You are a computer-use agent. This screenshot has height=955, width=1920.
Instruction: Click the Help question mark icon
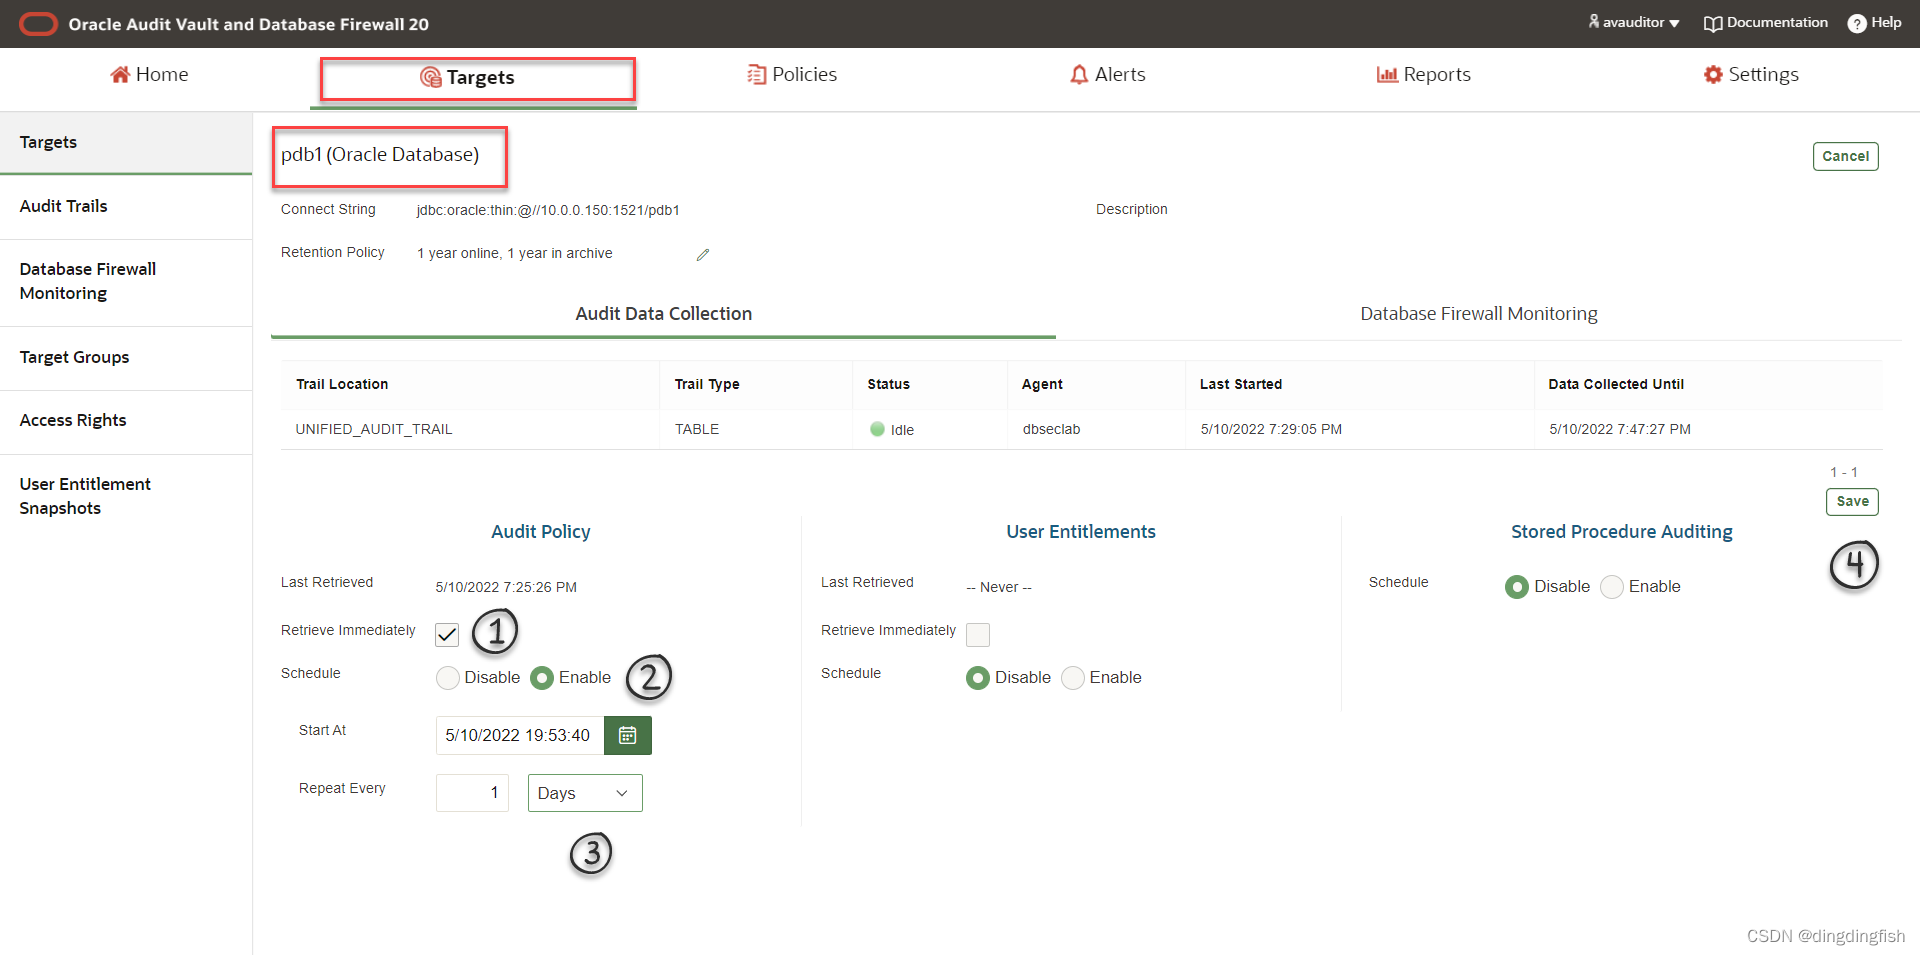tap(1857, 23)
